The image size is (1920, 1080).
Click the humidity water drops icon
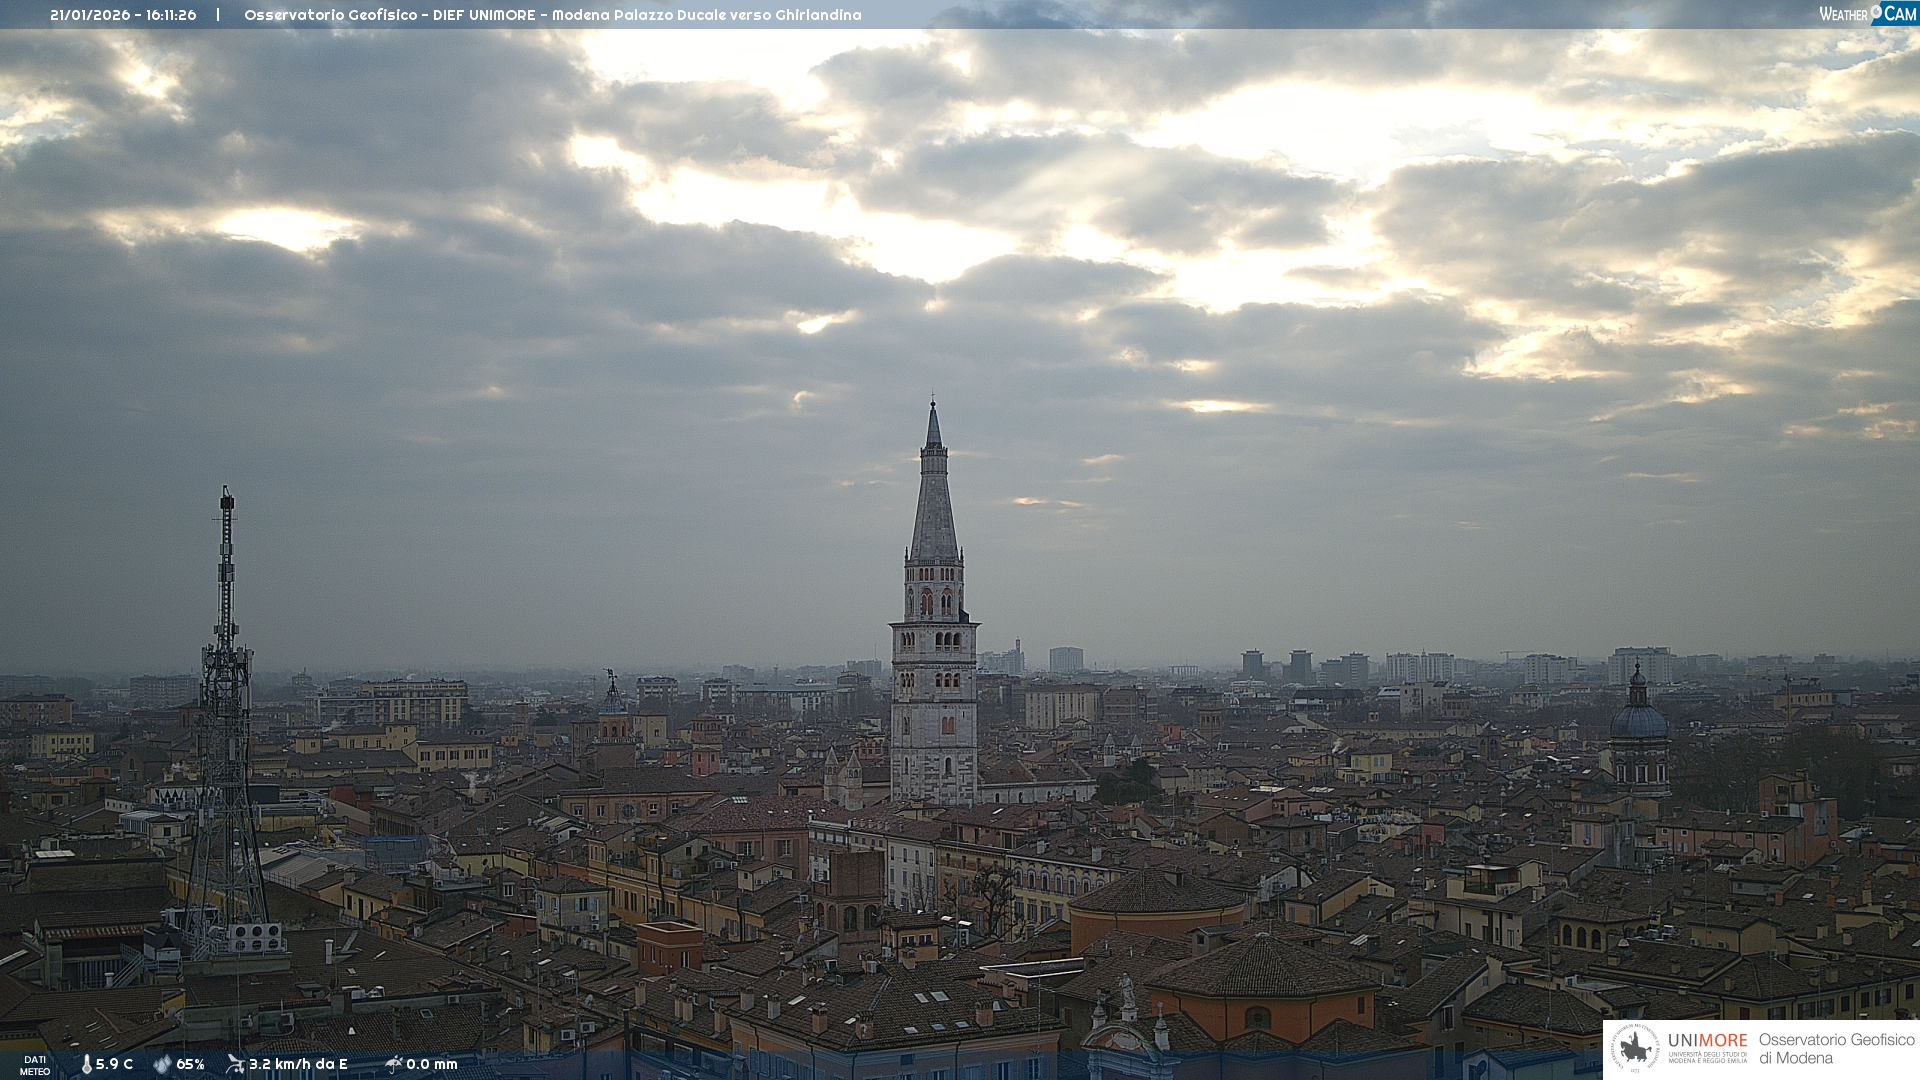pyautogui.click(x=162, y=1065)
